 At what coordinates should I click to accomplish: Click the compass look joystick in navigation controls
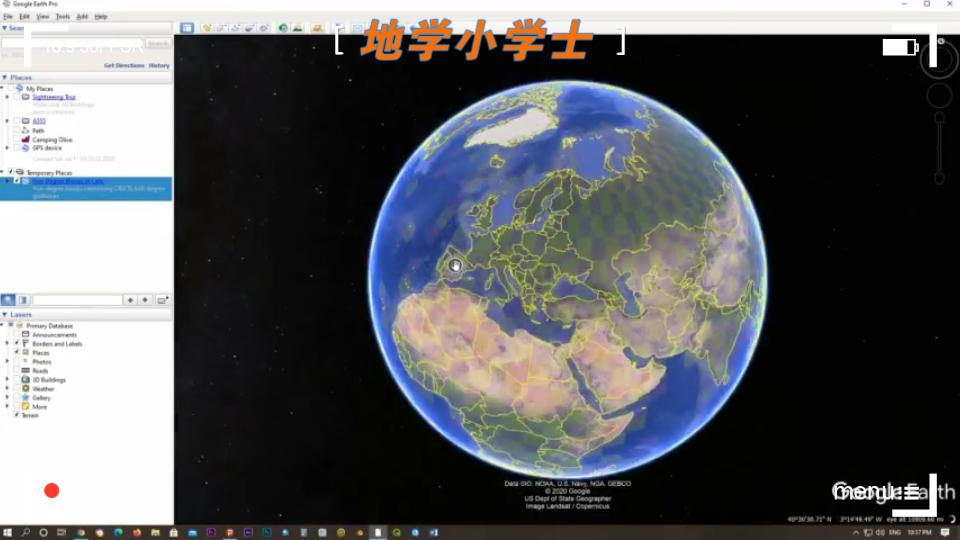pos(939,61)
